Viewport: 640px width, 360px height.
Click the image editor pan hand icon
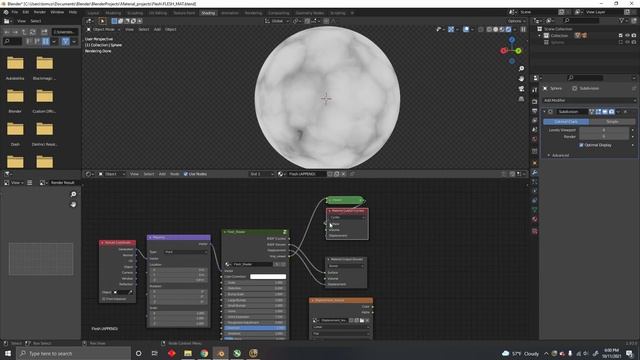[x=73, y=204]
